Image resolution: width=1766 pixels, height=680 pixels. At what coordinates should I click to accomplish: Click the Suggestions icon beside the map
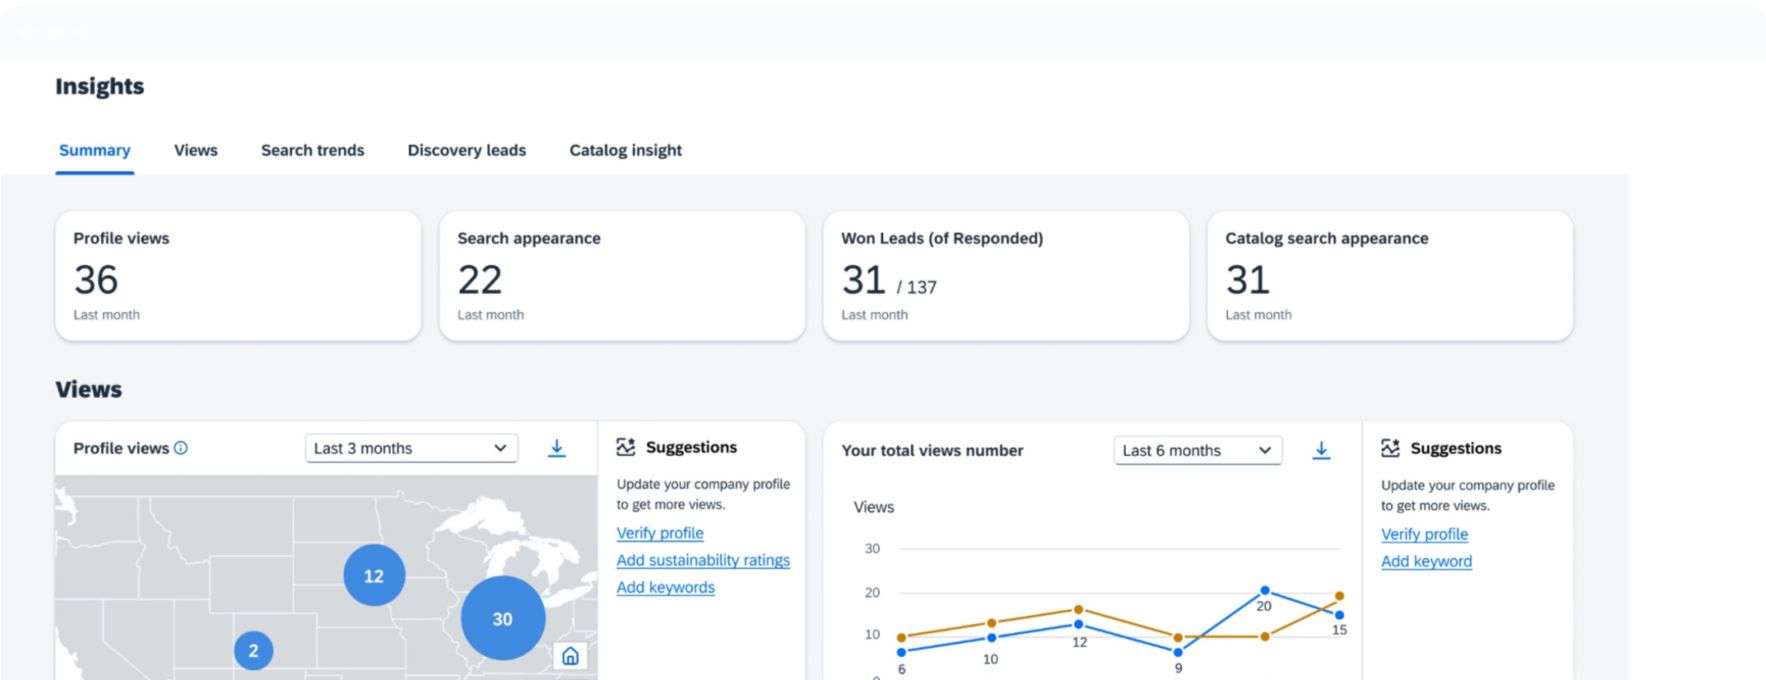click(x=626, y=447)
